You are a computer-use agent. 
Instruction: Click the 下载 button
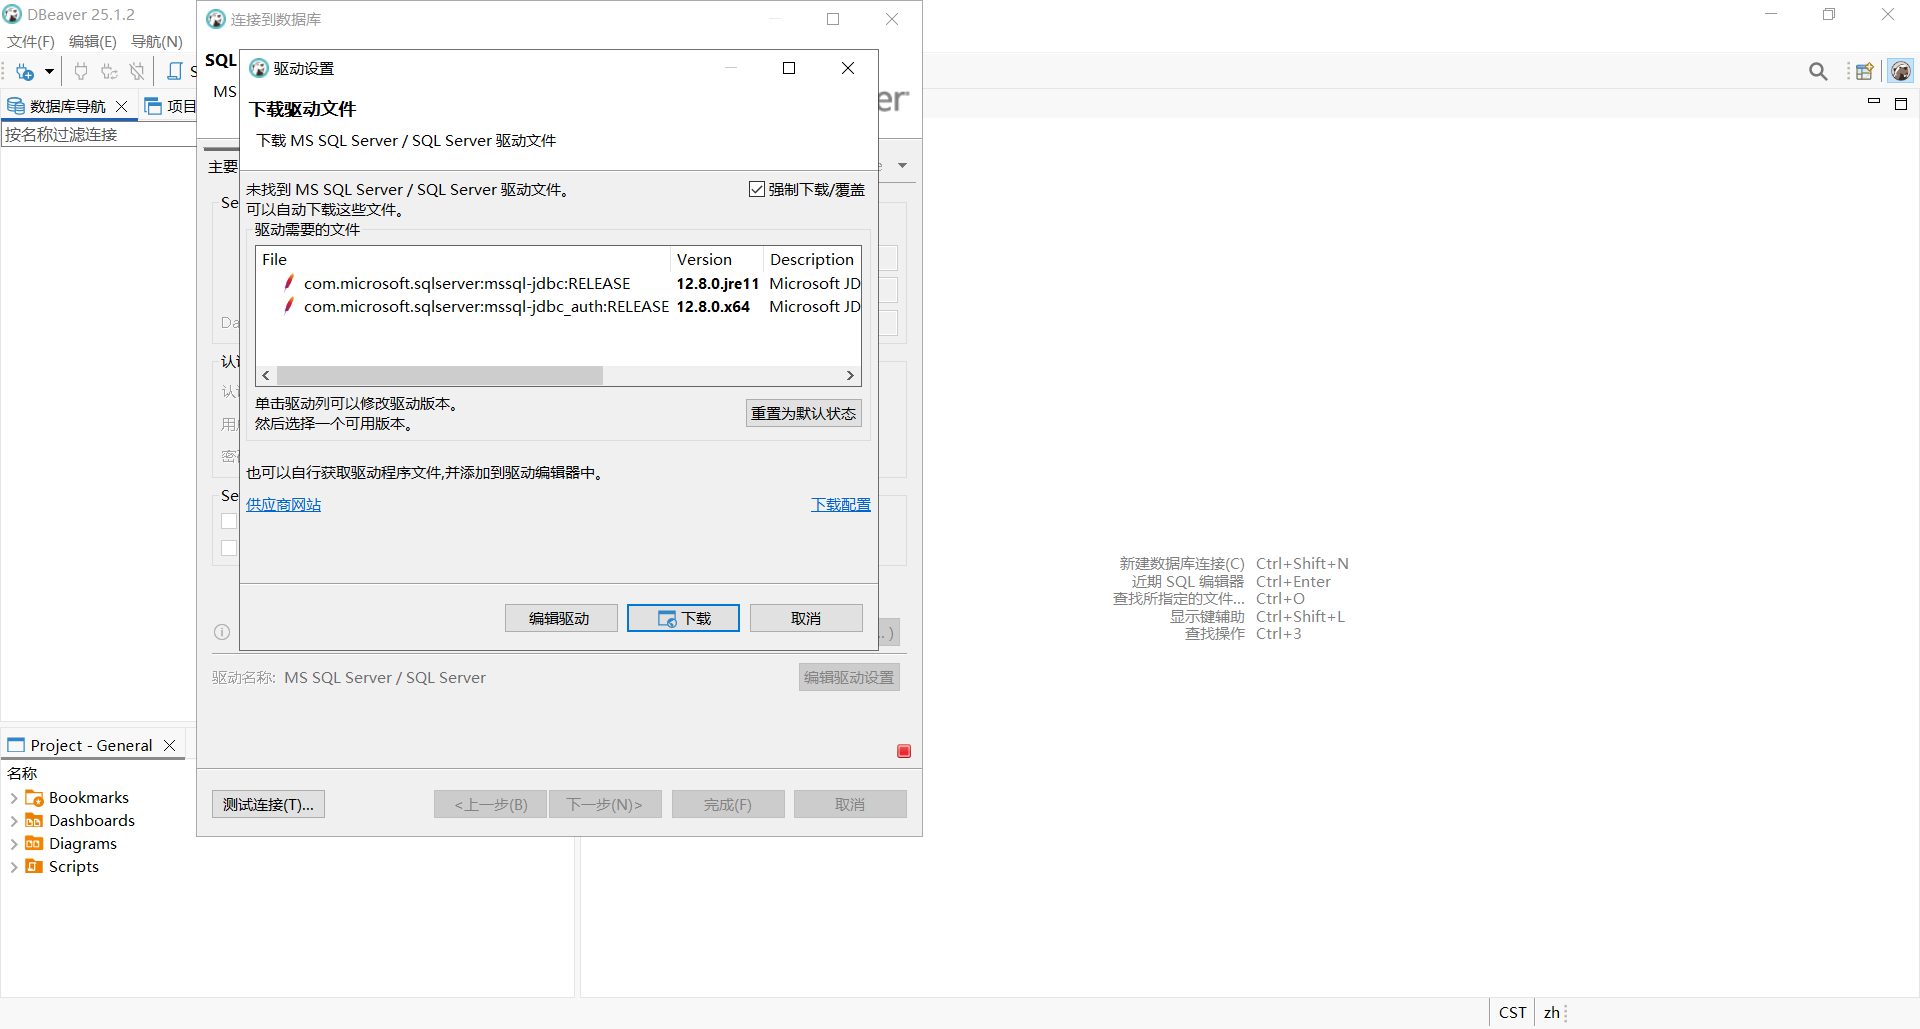pyautogui.click(x=683, y=619)
